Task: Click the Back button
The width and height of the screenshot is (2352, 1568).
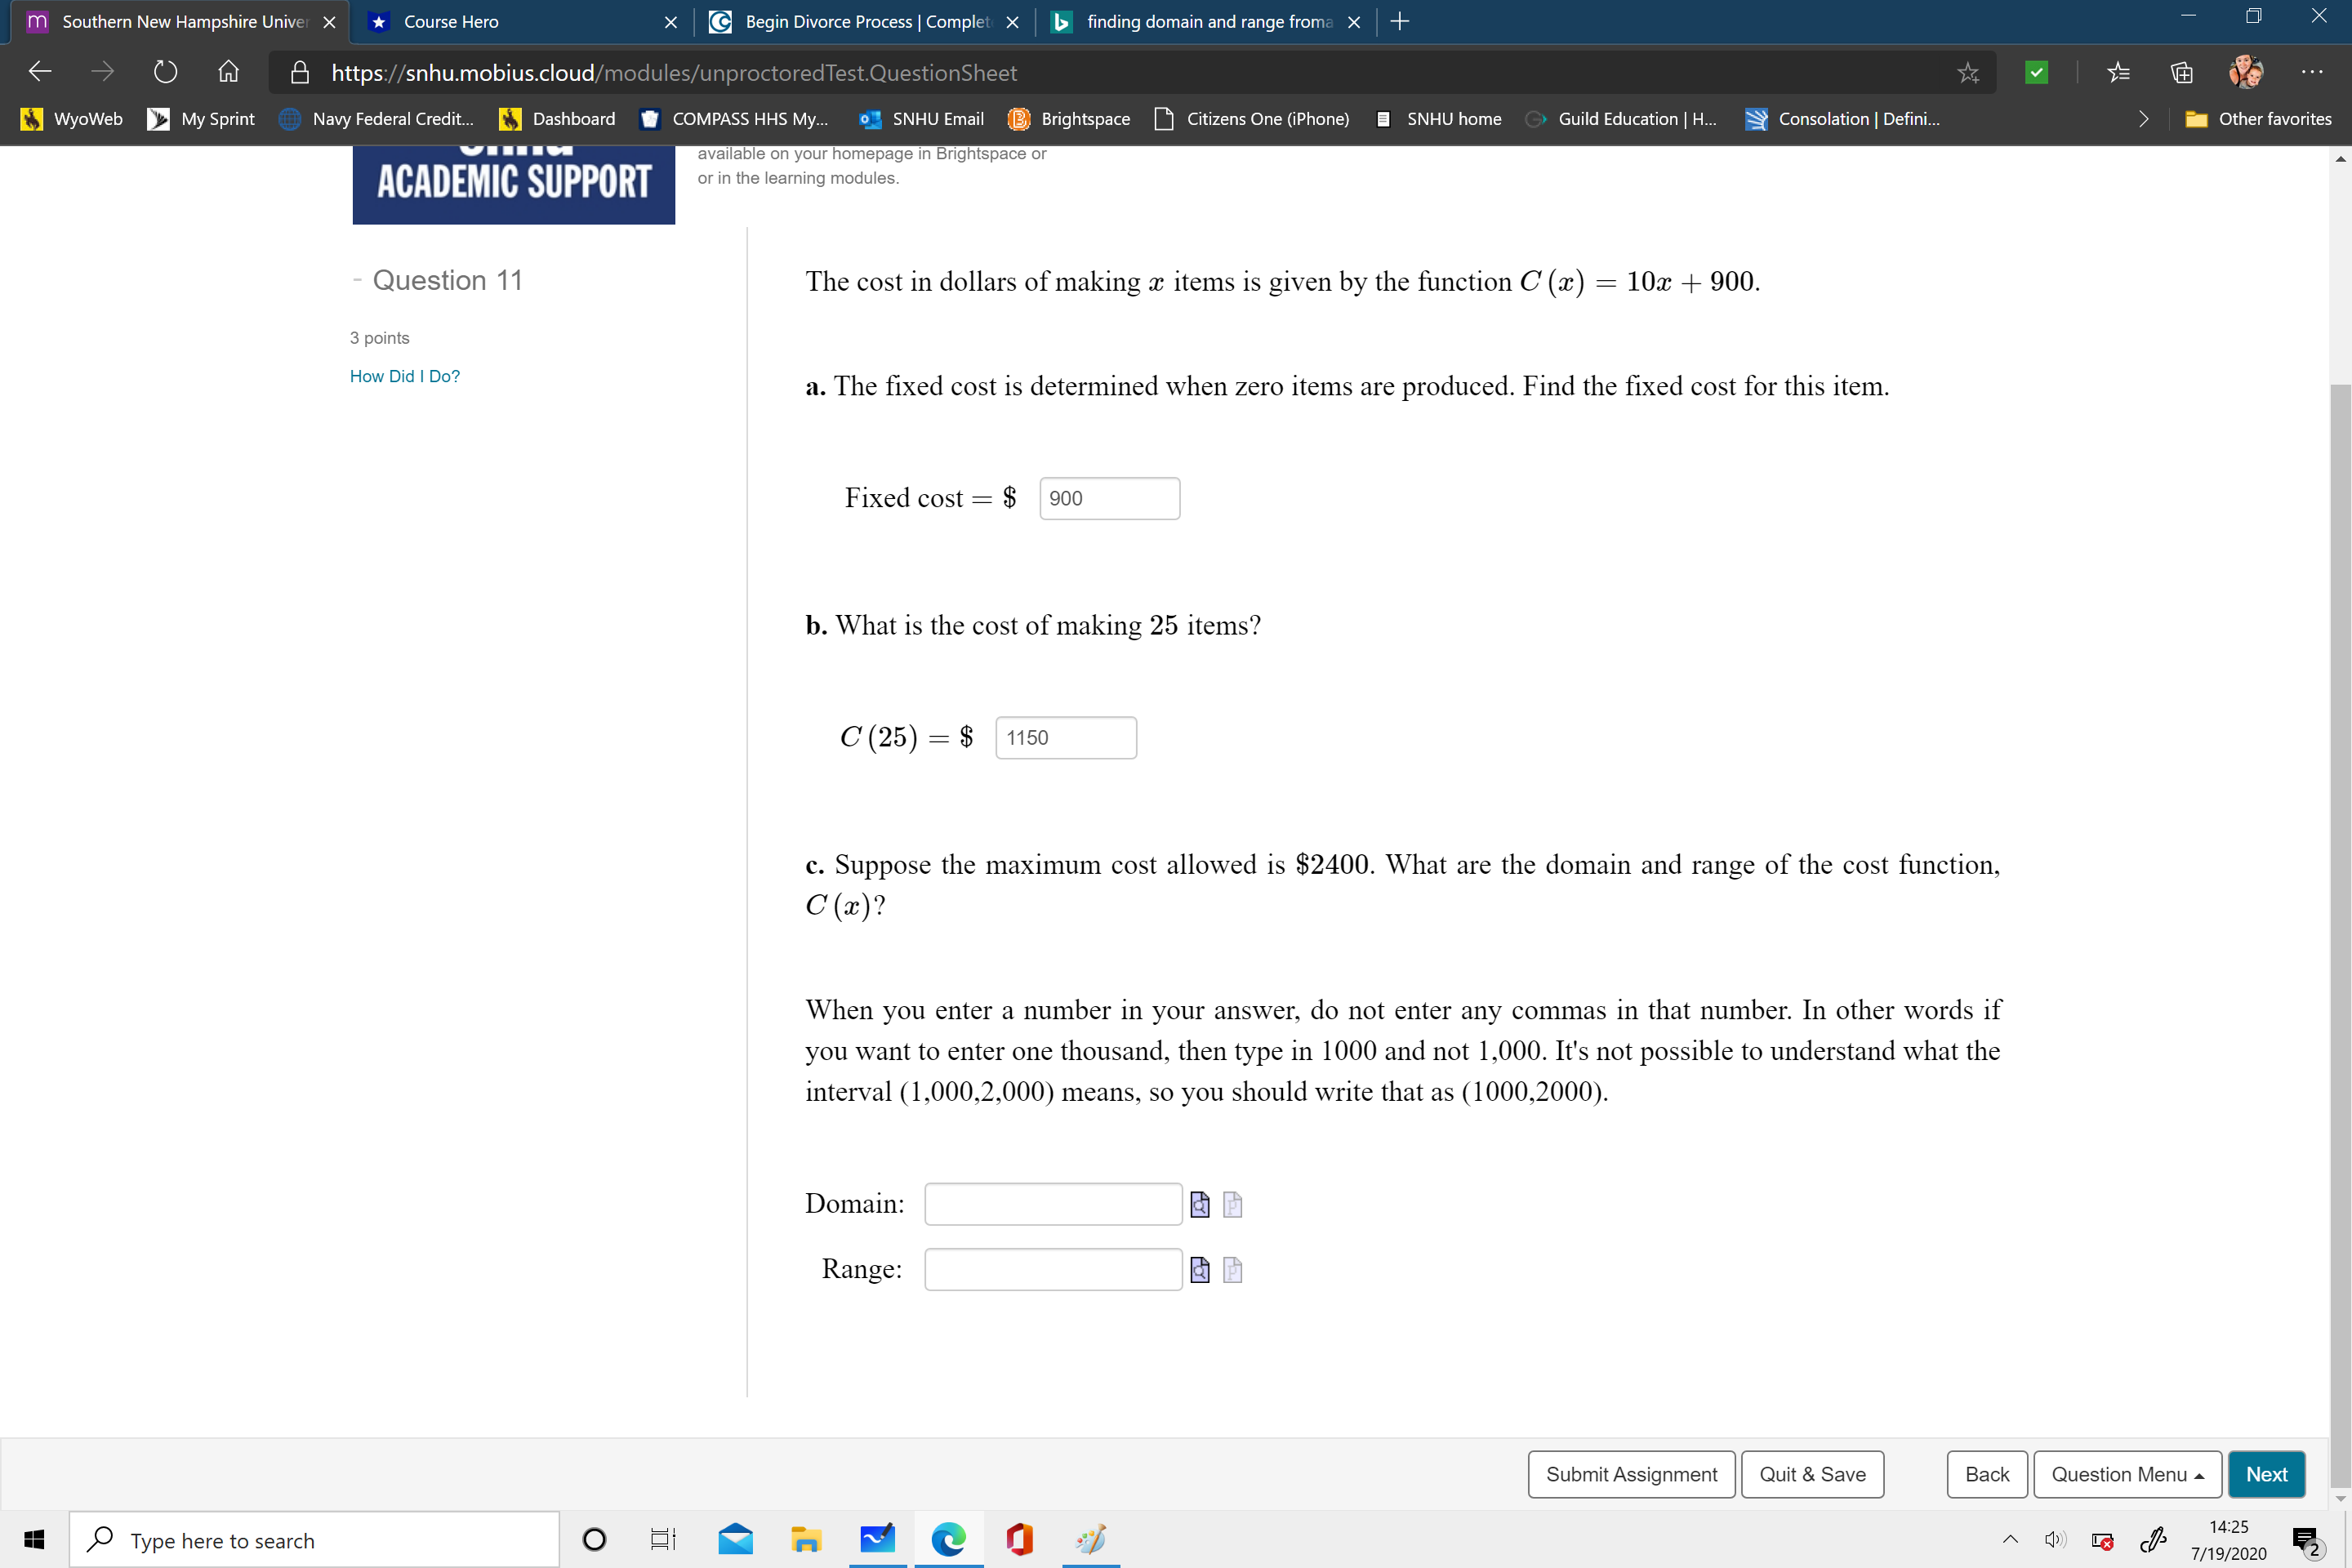Action: click(x=1988, y=1472)
